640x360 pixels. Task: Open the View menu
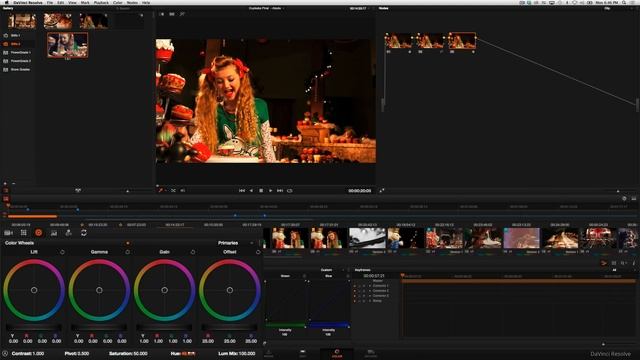pos(72,2)
